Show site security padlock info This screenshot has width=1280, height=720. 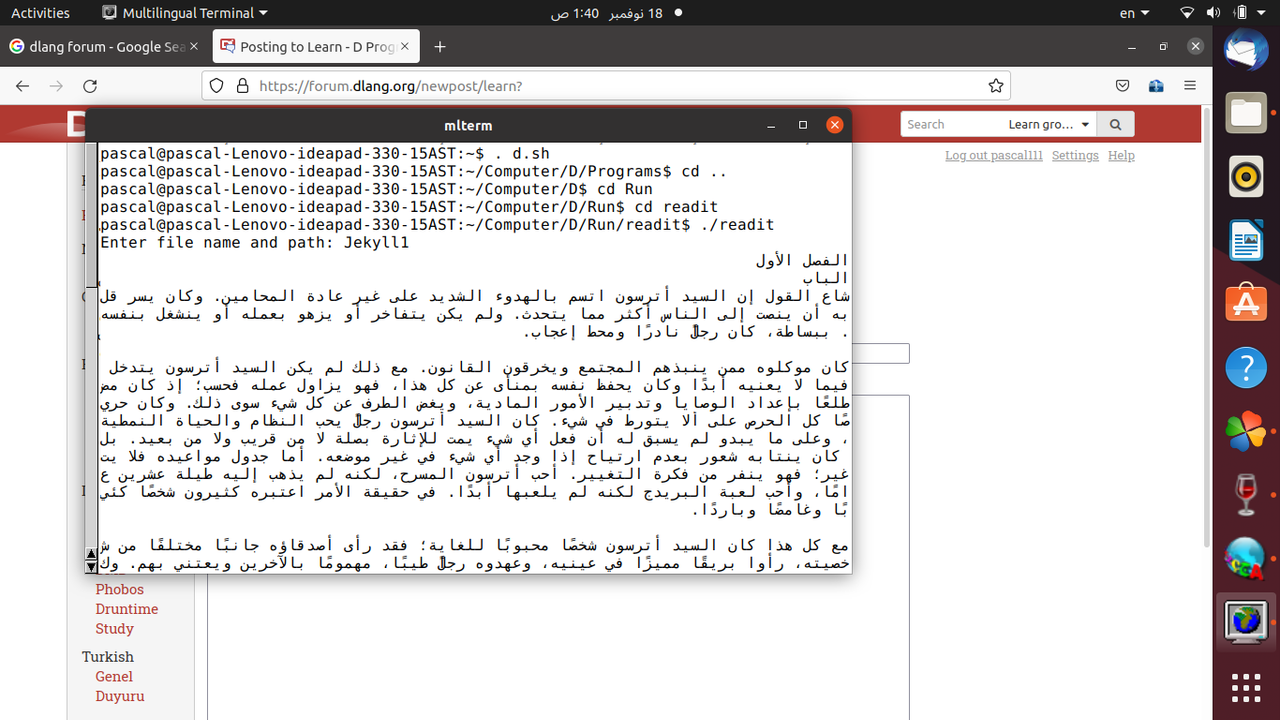coord(241,86)
